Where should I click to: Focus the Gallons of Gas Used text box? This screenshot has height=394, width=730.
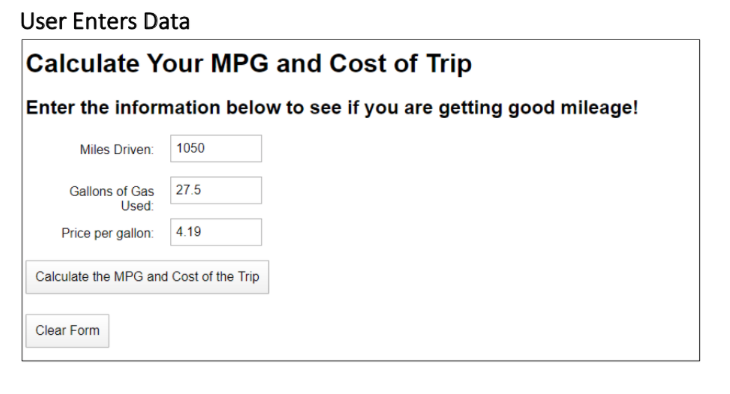216,190
